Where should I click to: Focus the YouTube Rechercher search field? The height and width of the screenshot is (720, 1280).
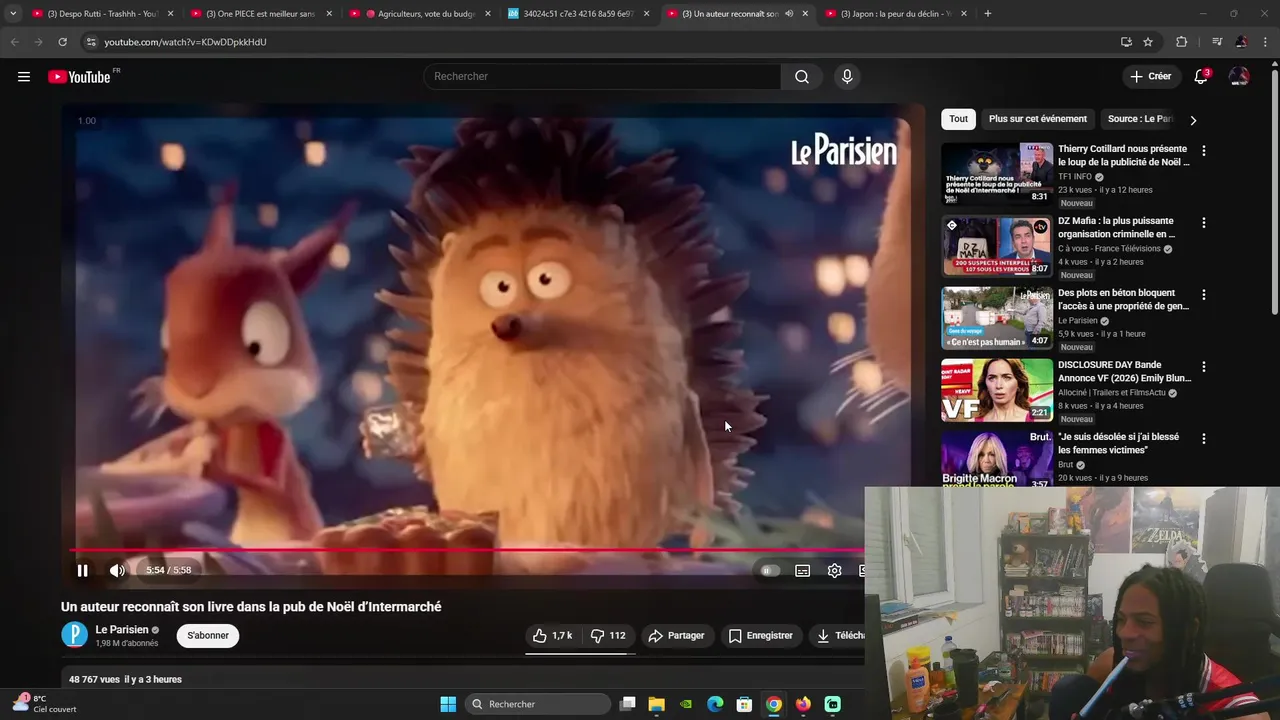(602, 76)
